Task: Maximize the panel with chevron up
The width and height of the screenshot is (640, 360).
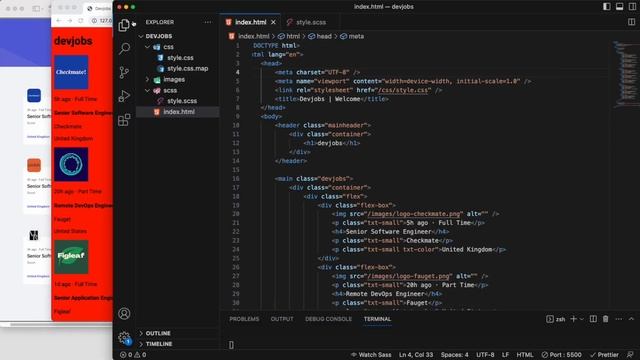Action: coord(631,319)
